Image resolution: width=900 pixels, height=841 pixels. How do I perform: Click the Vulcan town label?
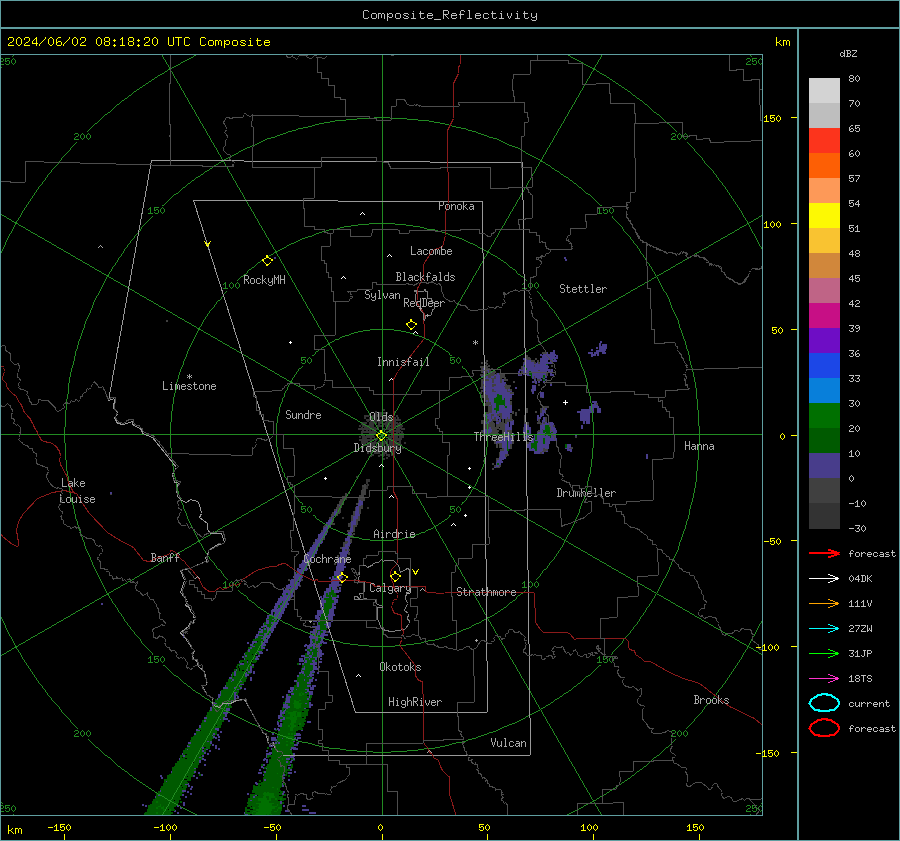tap(509, 743)
